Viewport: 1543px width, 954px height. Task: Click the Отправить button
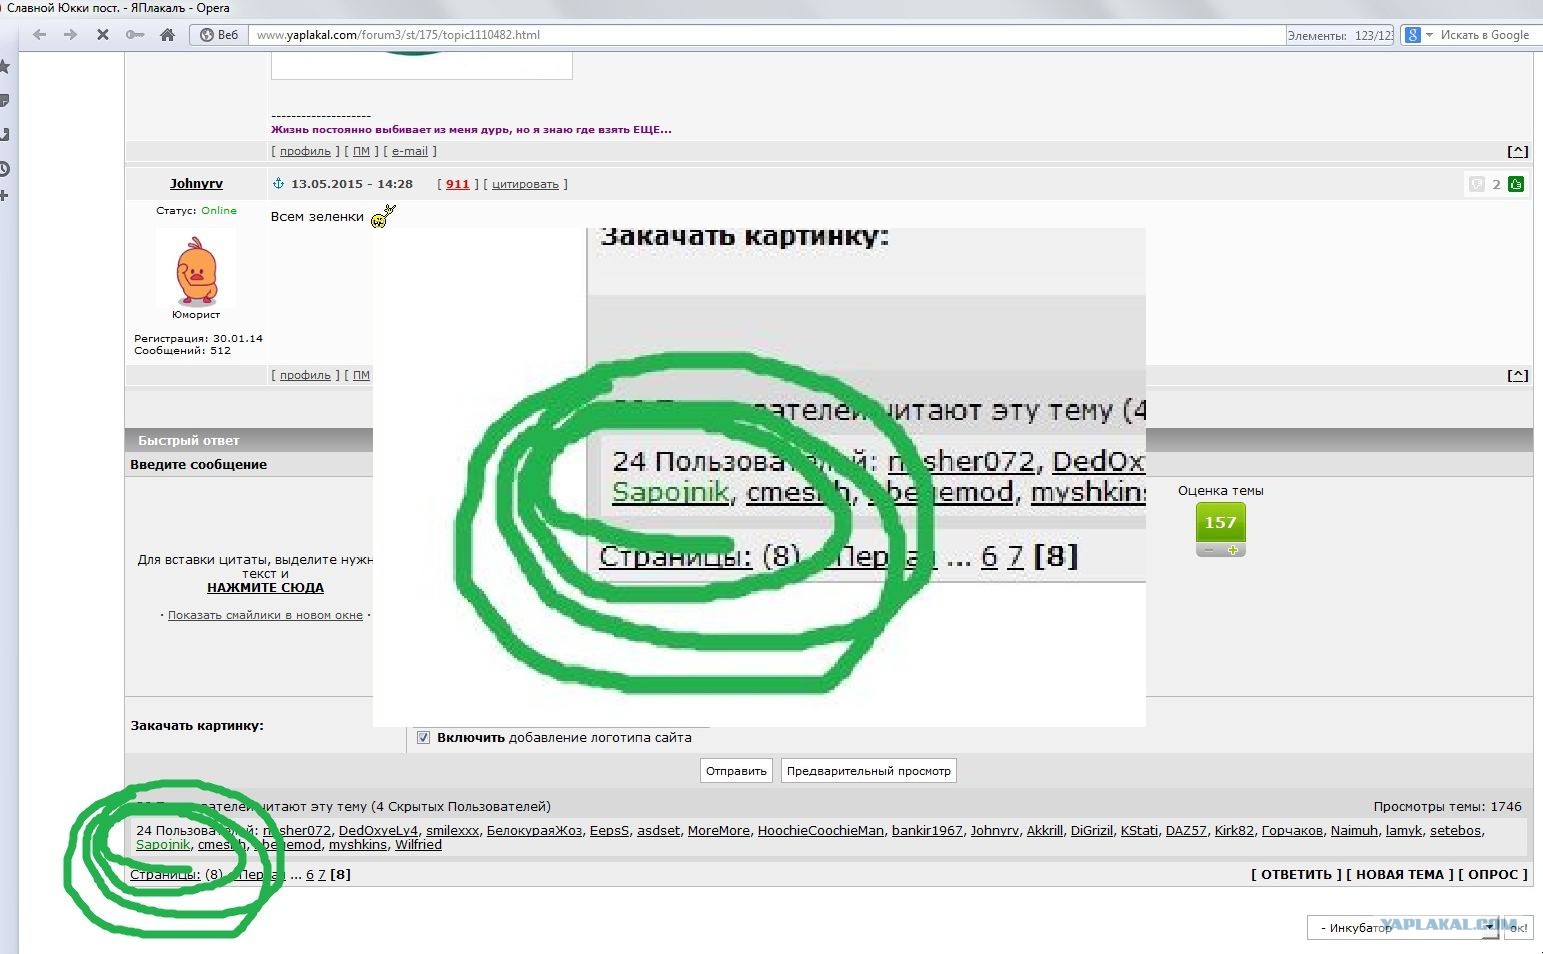pyautogui.click(x=736, y=771)
